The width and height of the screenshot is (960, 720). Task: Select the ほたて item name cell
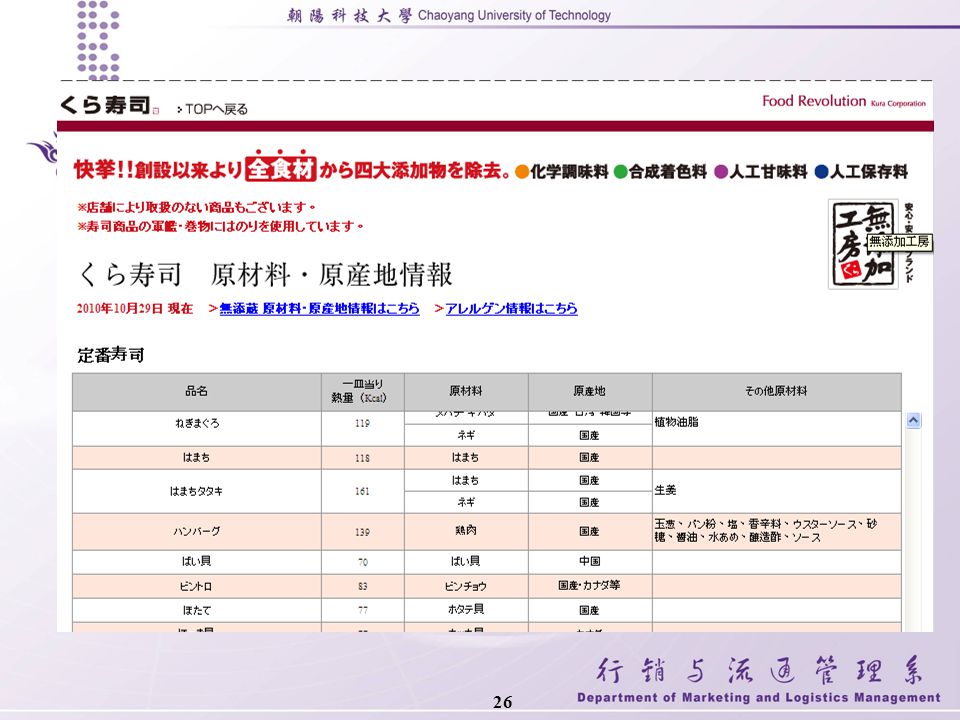pyautogui.click(x=197, y=610)
